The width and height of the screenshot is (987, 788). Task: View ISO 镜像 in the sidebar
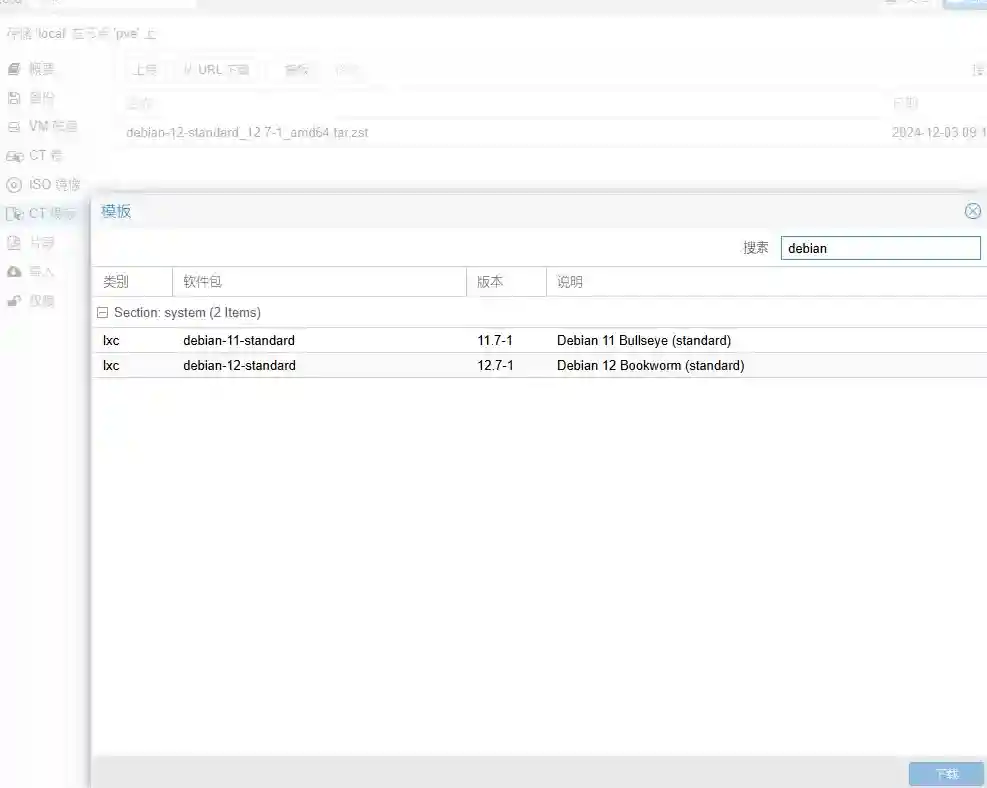(x=45, y=184)
